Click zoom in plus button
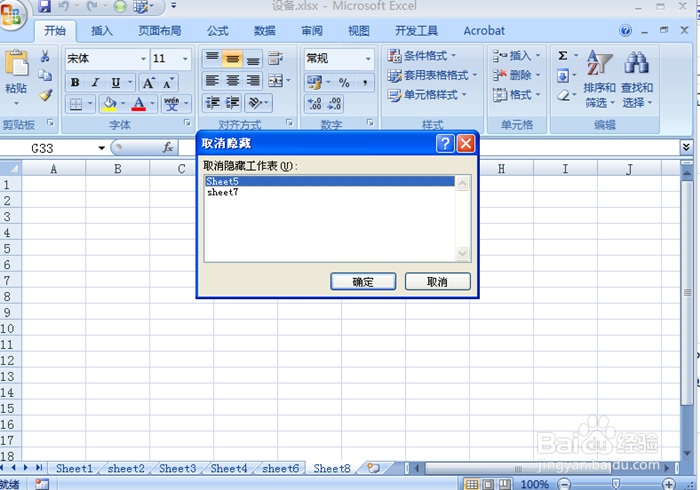The image size is (700, 490). [669, 484]
